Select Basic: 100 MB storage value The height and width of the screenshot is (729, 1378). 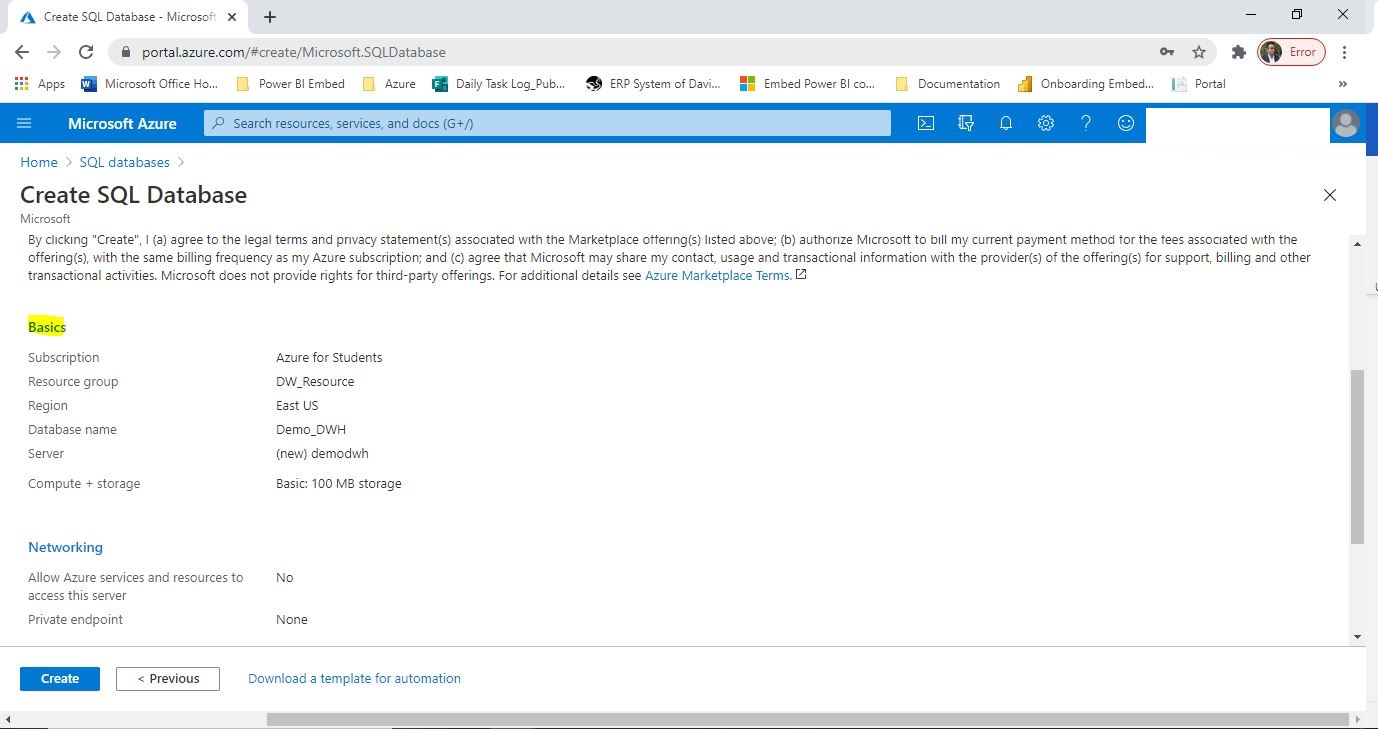coord(339,483)
